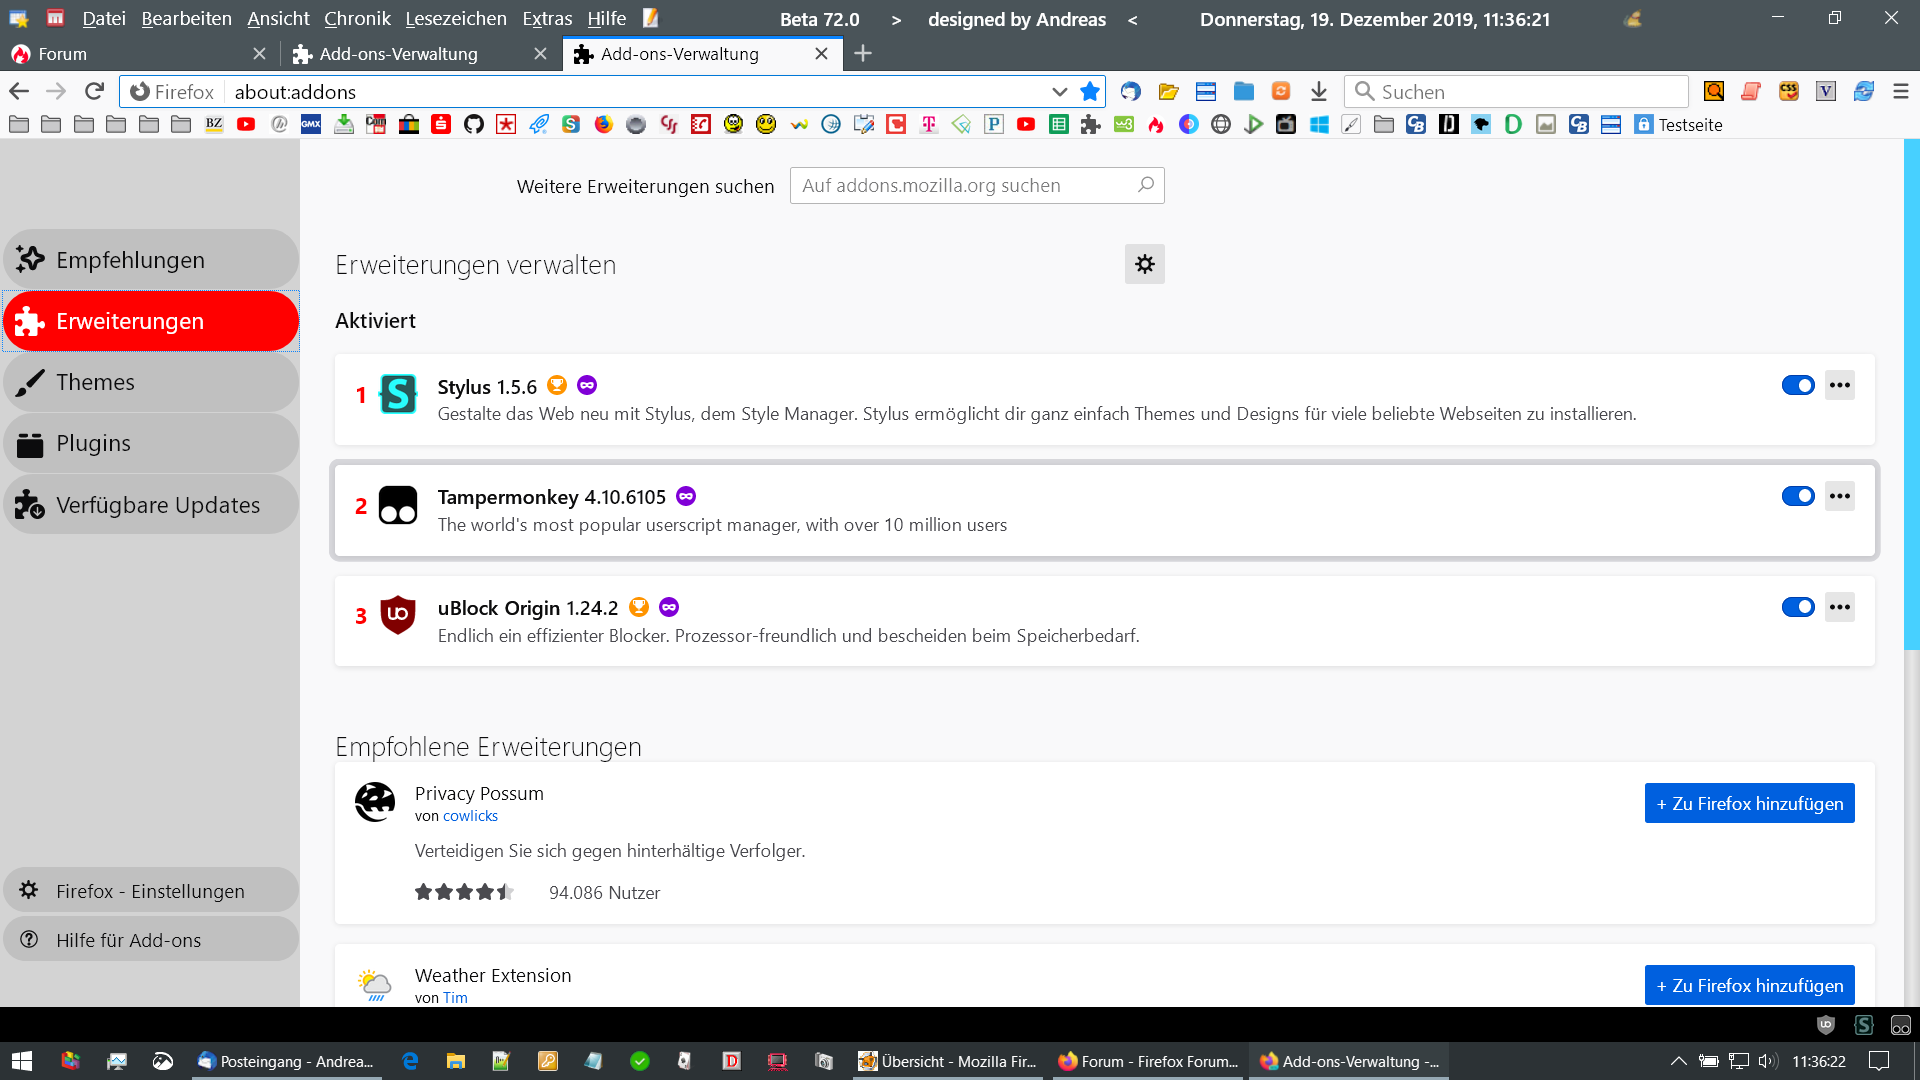Viewport: 1920px width, 1080px height.
Task: Add Privacy Possum to Firefox
Action: [x=1749, y=803]
